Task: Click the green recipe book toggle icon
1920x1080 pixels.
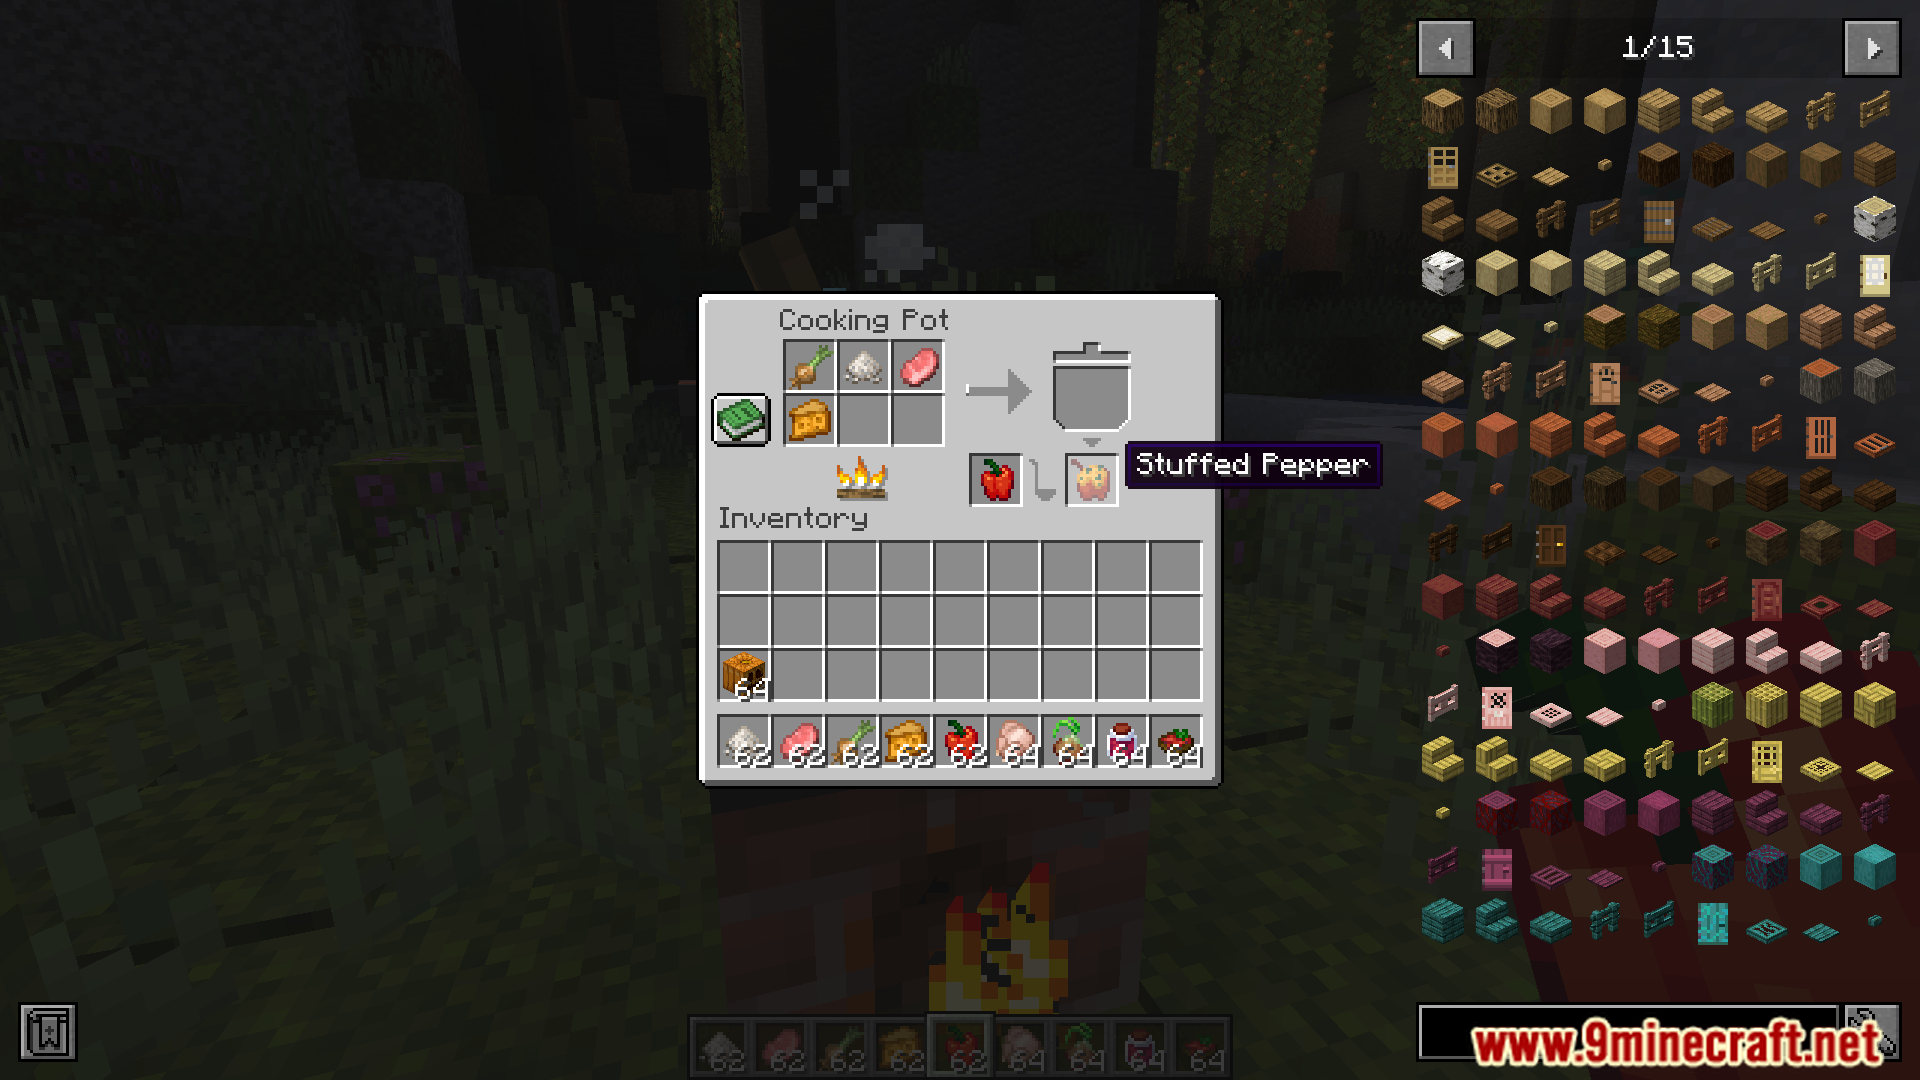Action: click(x=740, y=417)
